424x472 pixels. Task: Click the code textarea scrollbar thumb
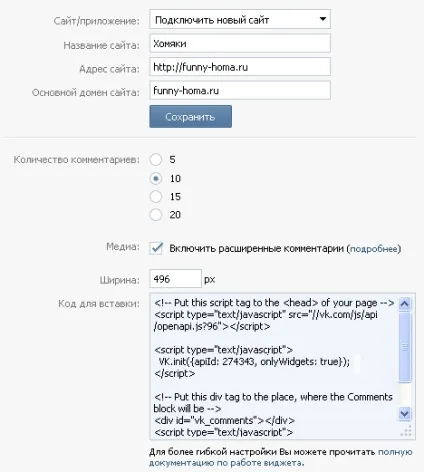pyautogui.click(x=405, y=347)
